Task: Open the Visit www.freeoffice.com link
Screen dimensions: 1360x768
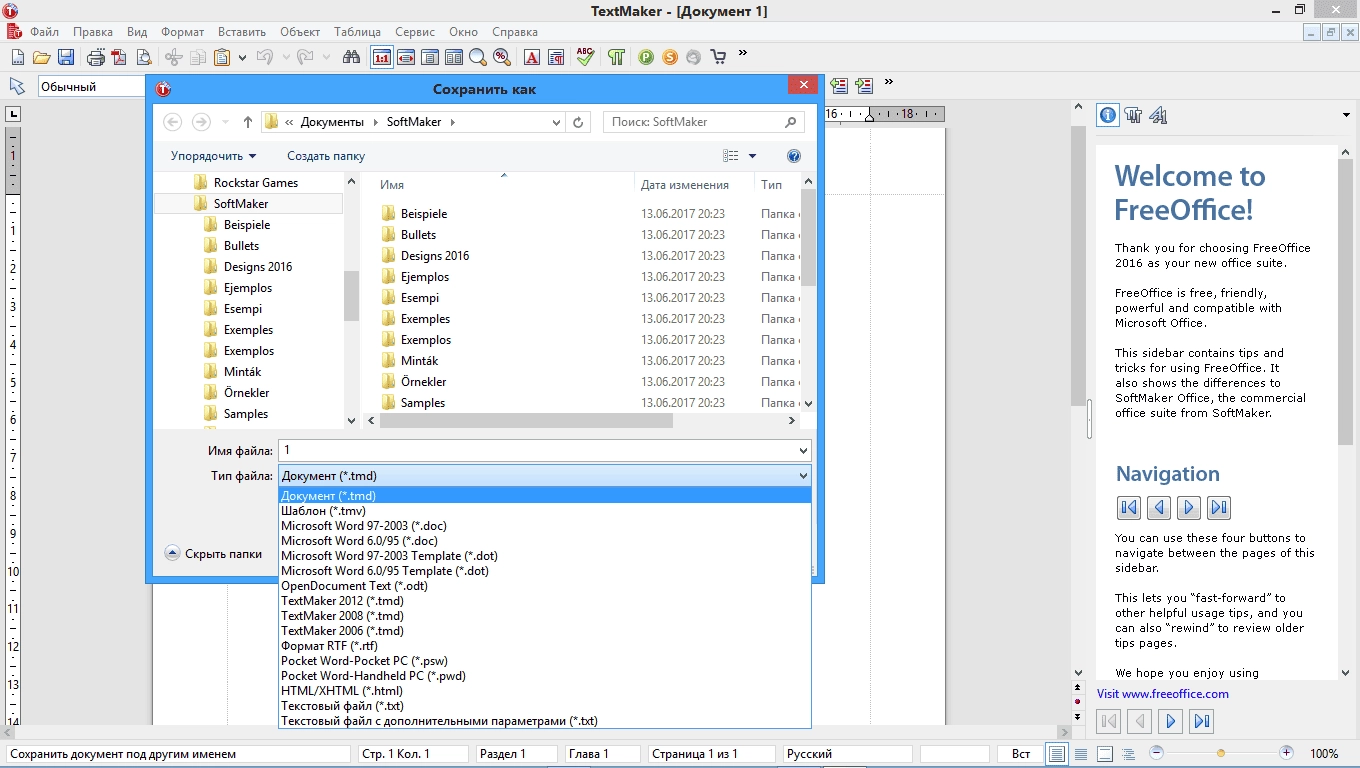Action: (x=1162, y=694)
